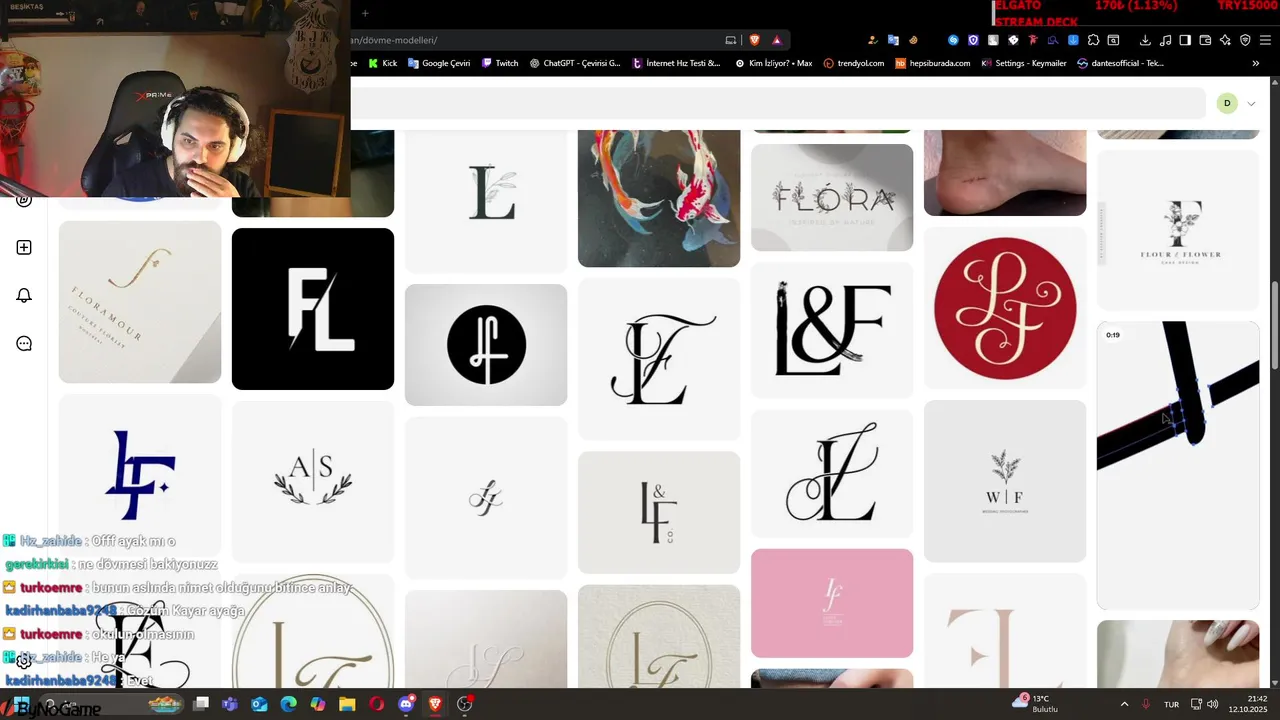Open the trendyol.com bookmark
The image size is (1280, 720).
tap(854, 63)
